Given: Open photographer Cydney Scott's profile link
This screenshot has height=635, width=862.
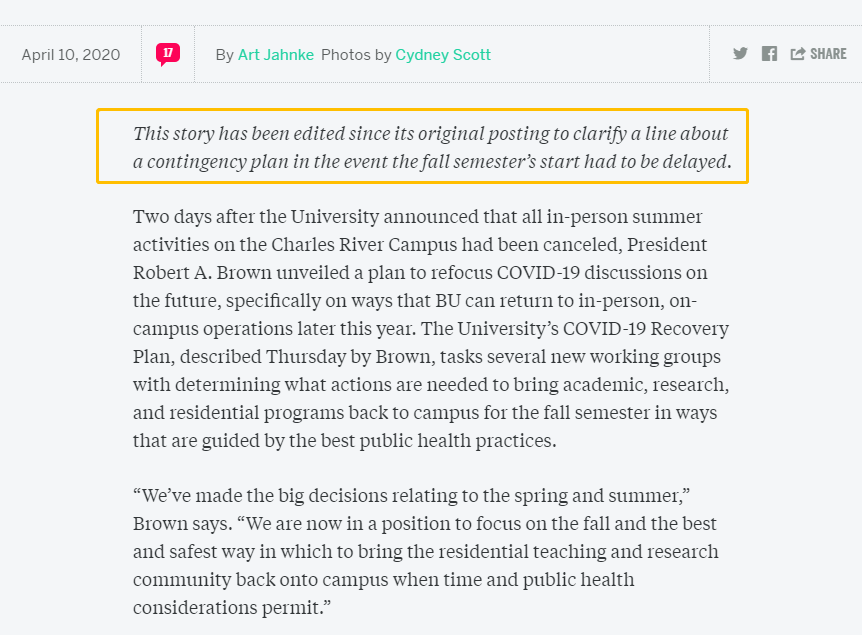Looking at the screenshot, I should click(443, 55).
